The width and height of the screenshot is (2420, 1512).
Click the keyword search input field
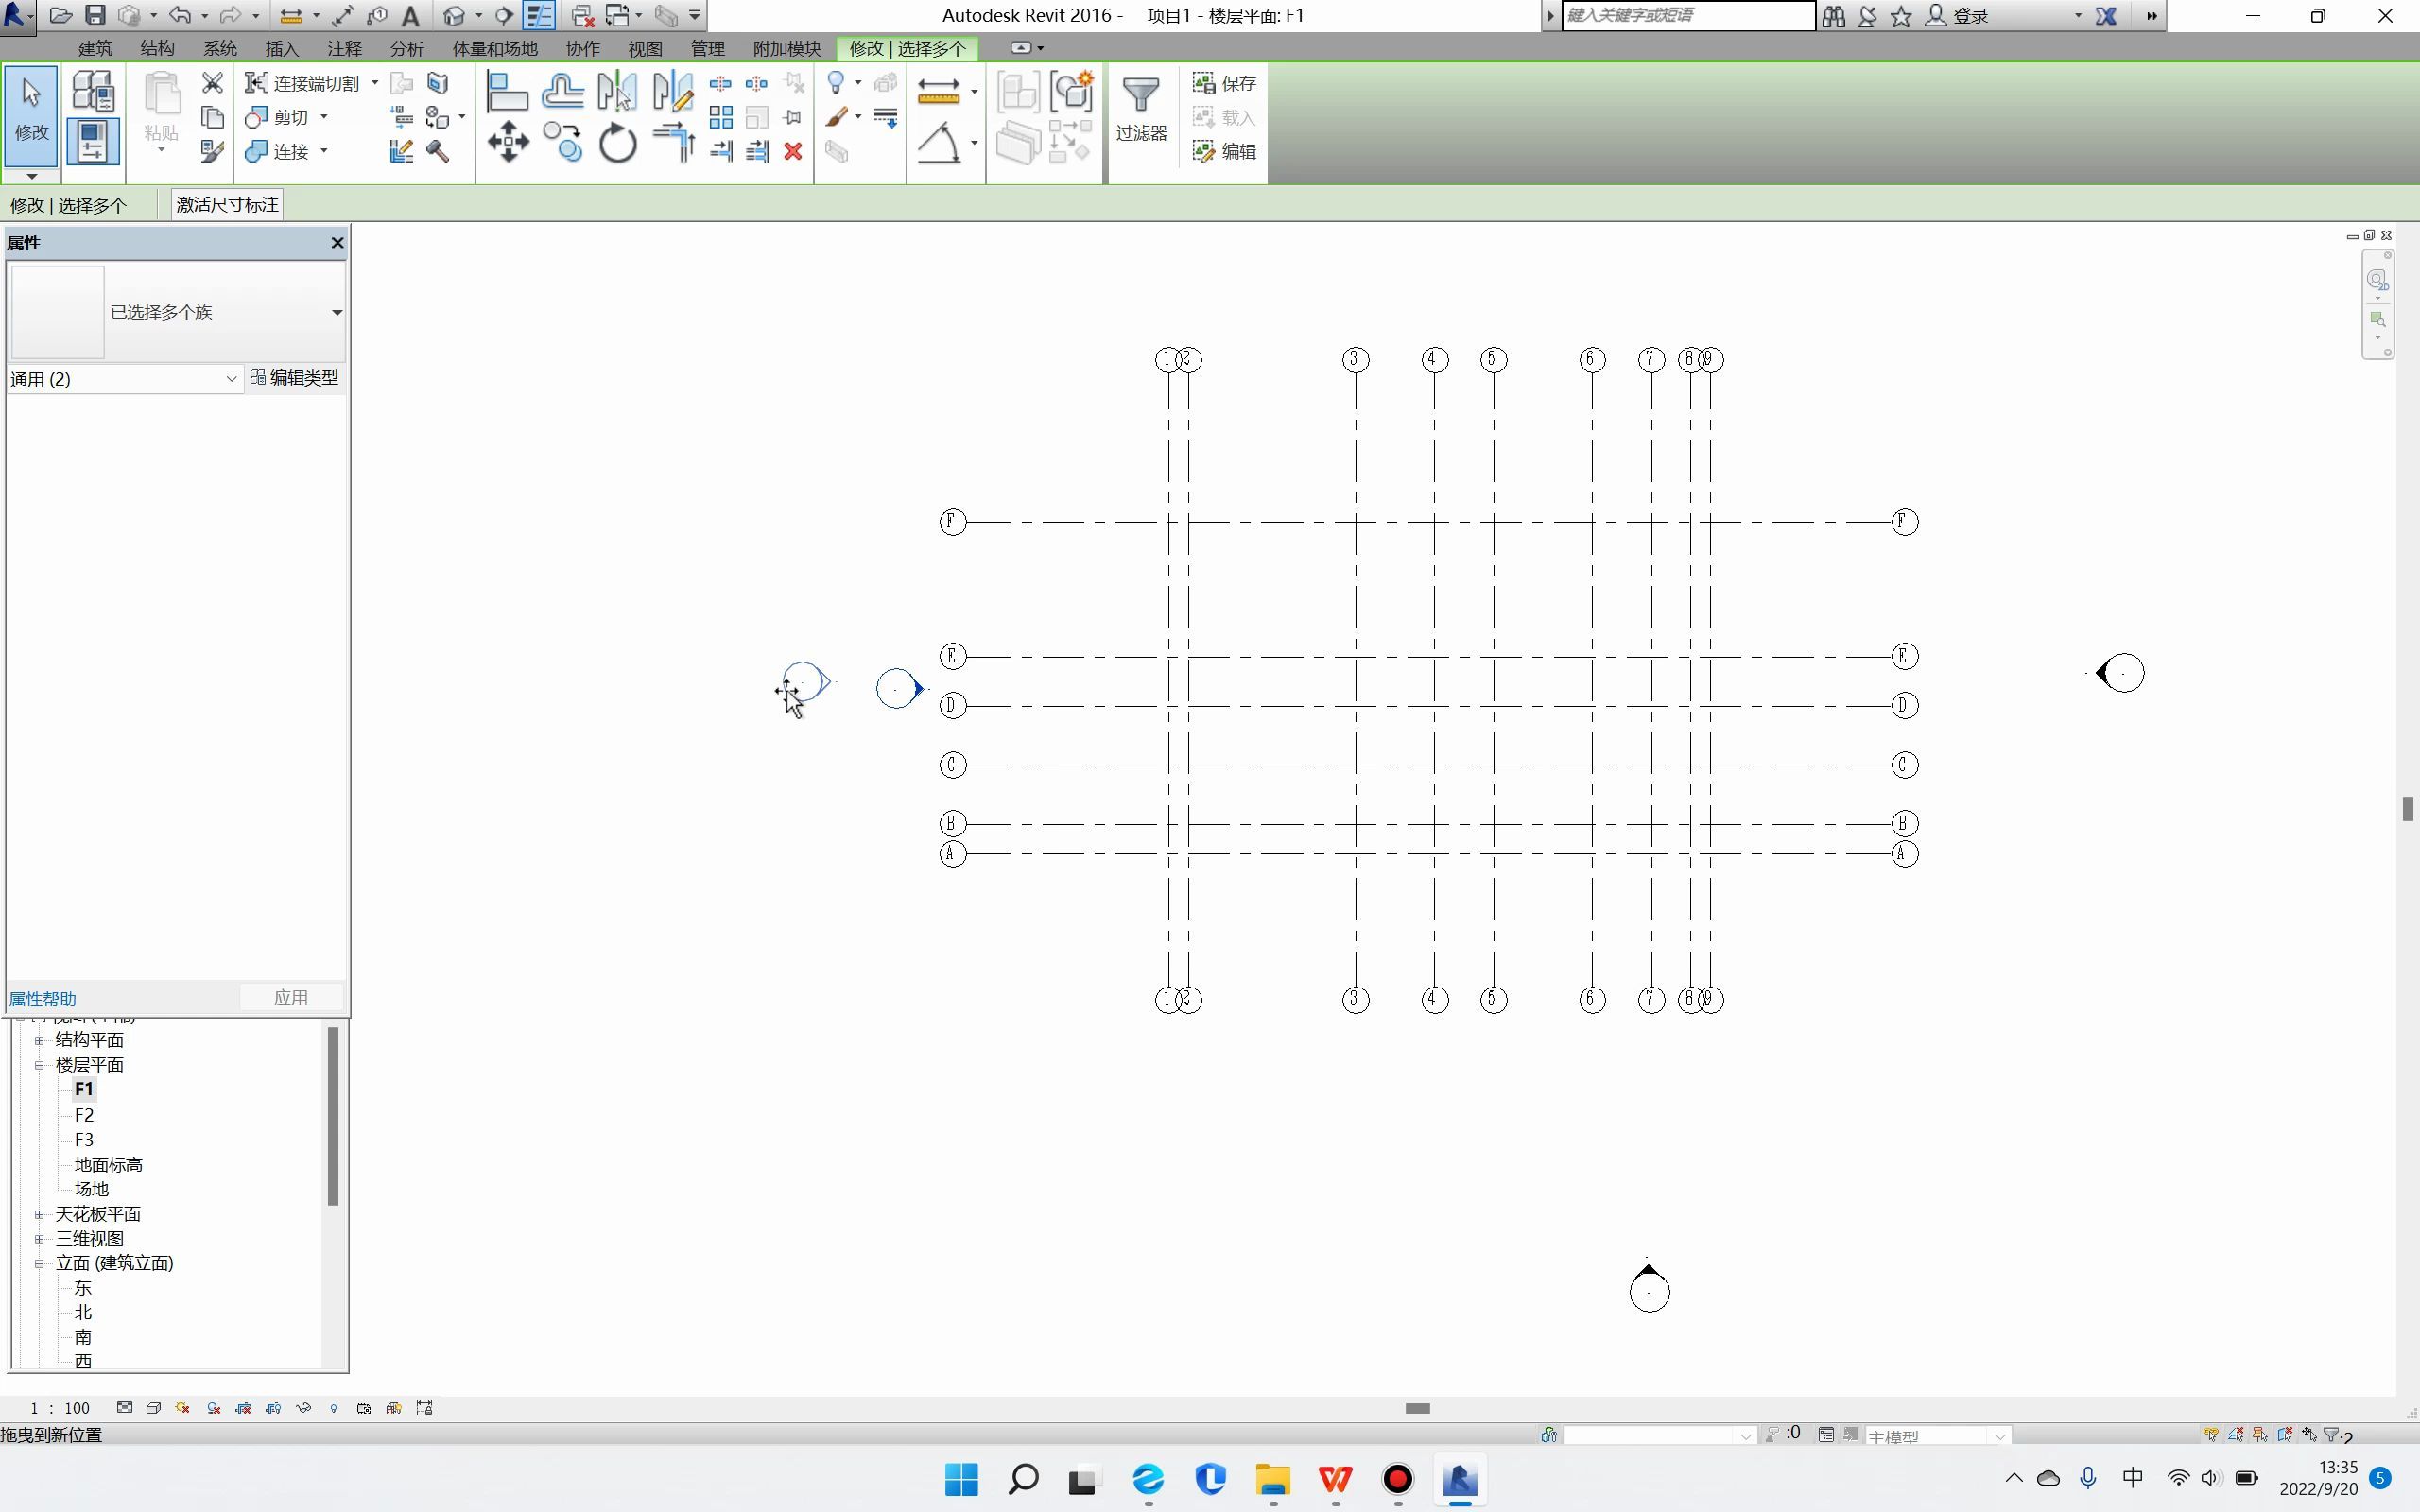pyautogui.click(x=1687, y=15)
